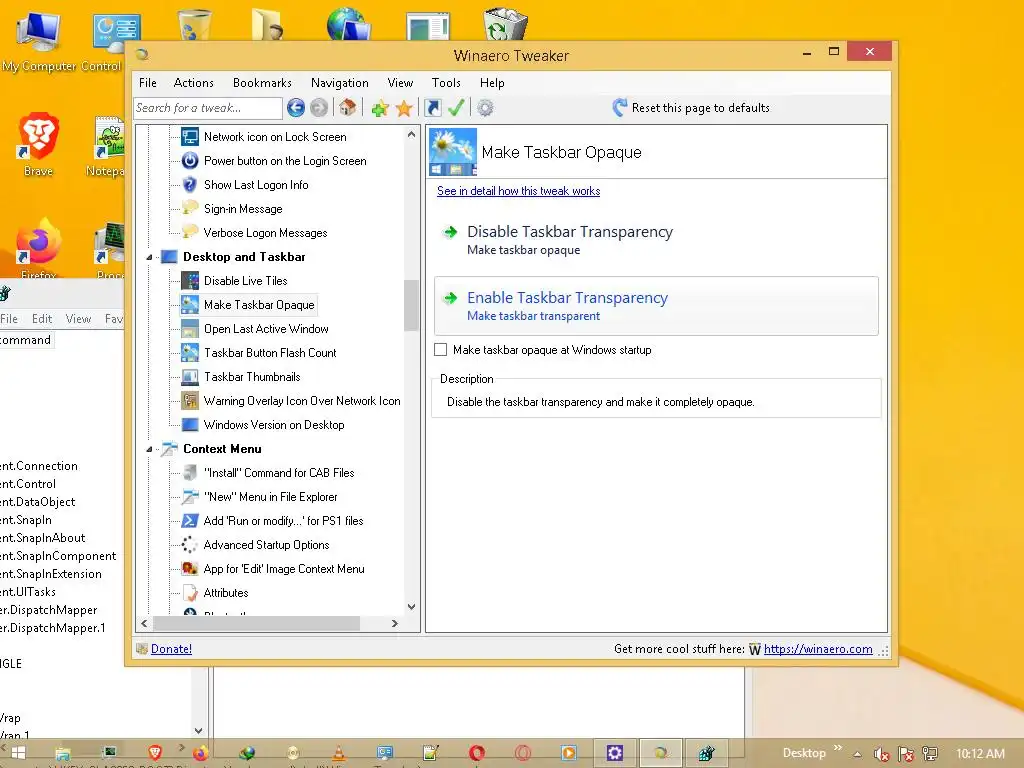
Task: Open the Tools menu
Action: pyautogui.click(x=446, y=83)
